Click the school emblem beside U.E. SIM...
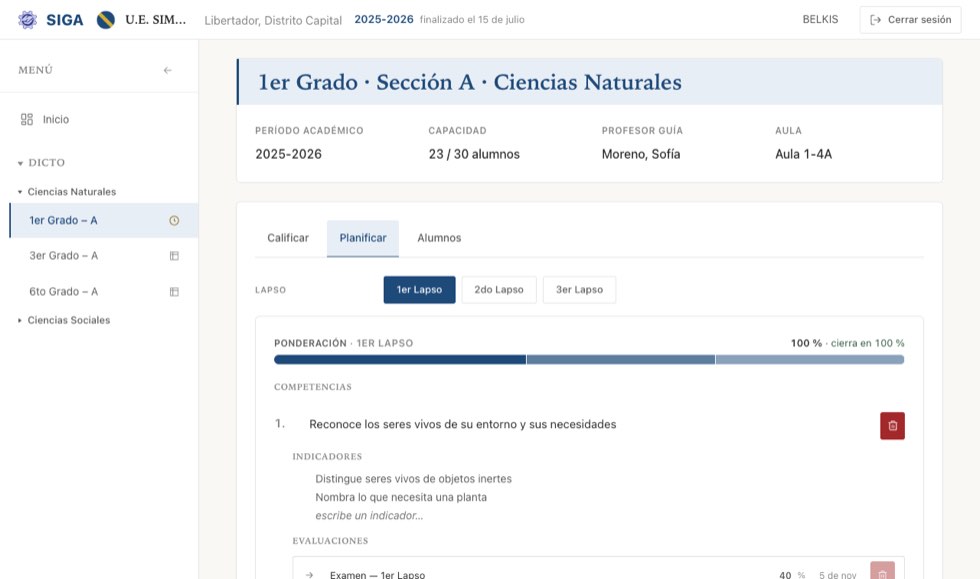This screenshot has width=980, height=579. pyautogui.click(x=106, y=20)
